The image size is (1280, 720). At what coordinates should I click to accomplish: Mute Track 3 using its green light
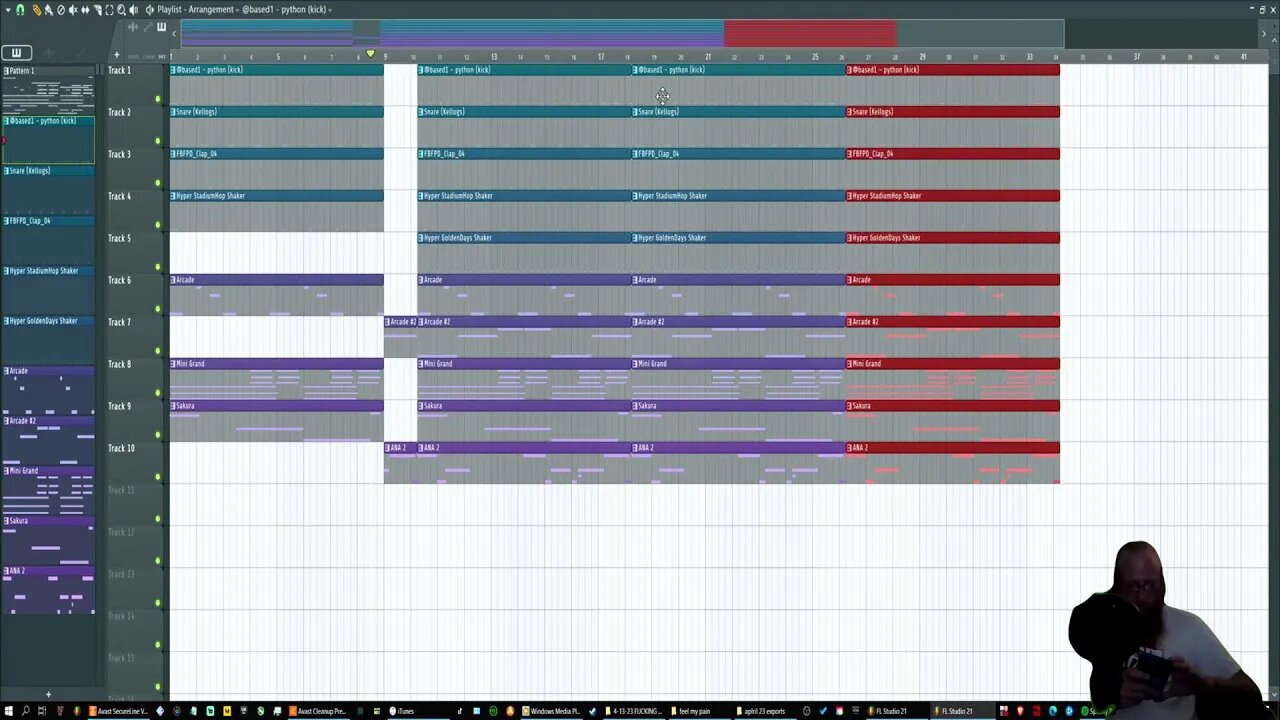pyautogui.click(x=157, y=182)
